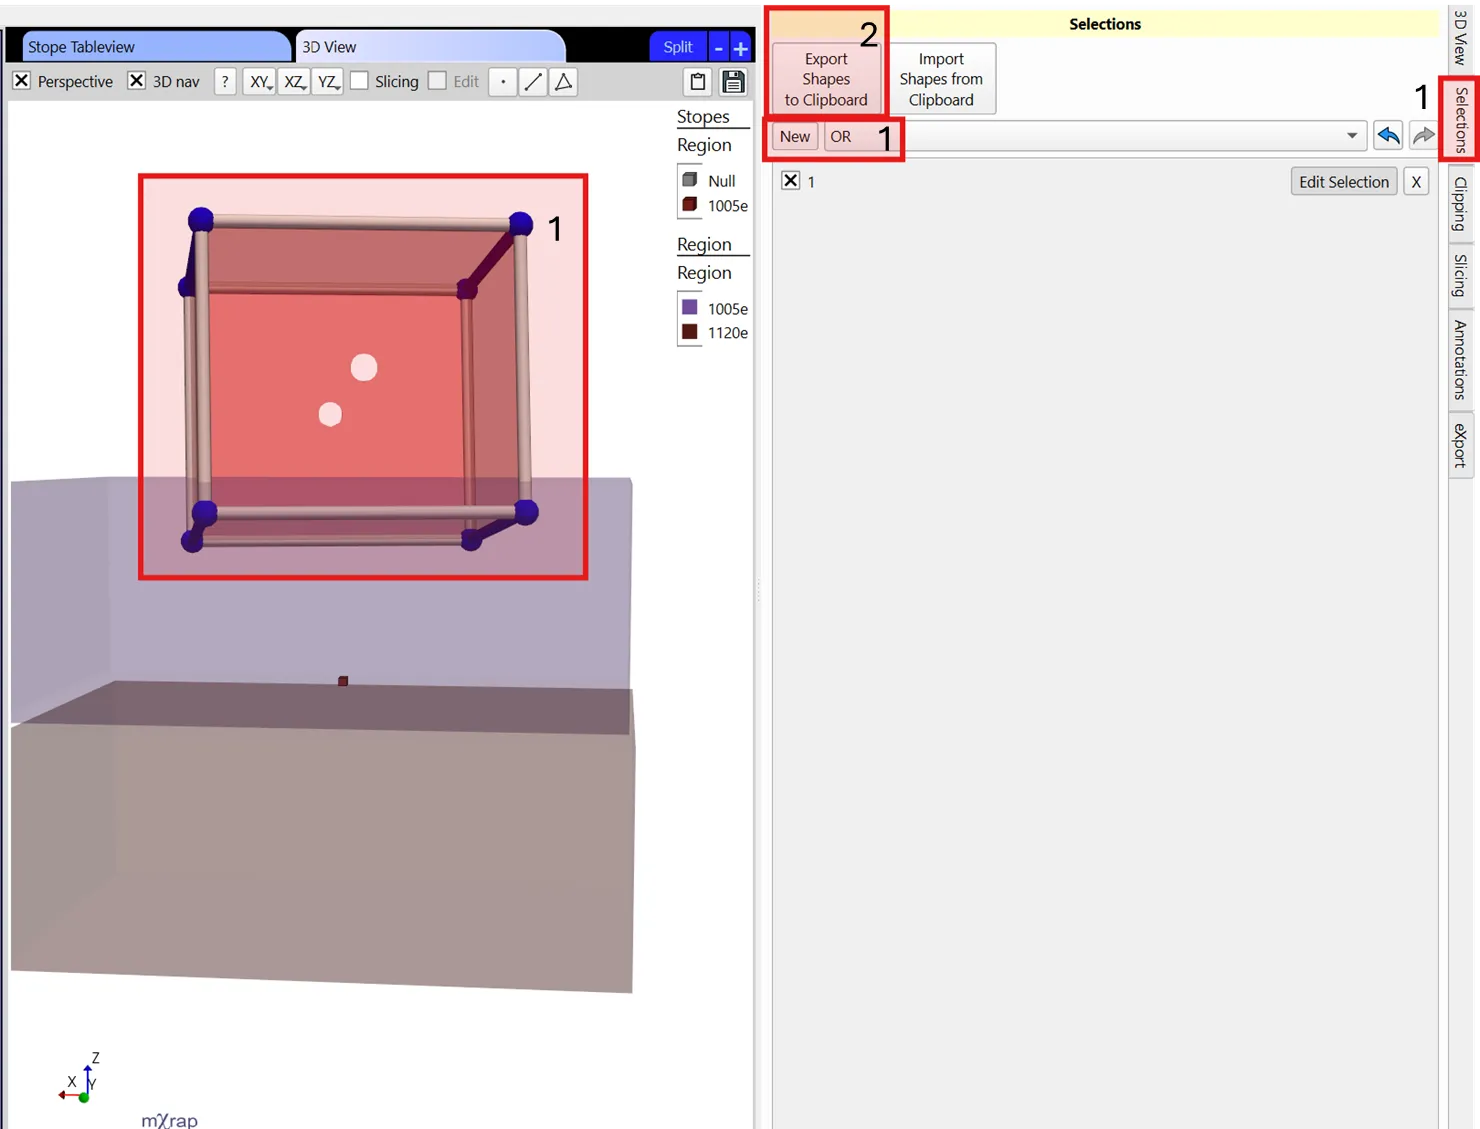The height and width of the screenshot is (1129, 1480).
Task: Click the clipboard copy icon in 3D toolbar
Action: 698,82
